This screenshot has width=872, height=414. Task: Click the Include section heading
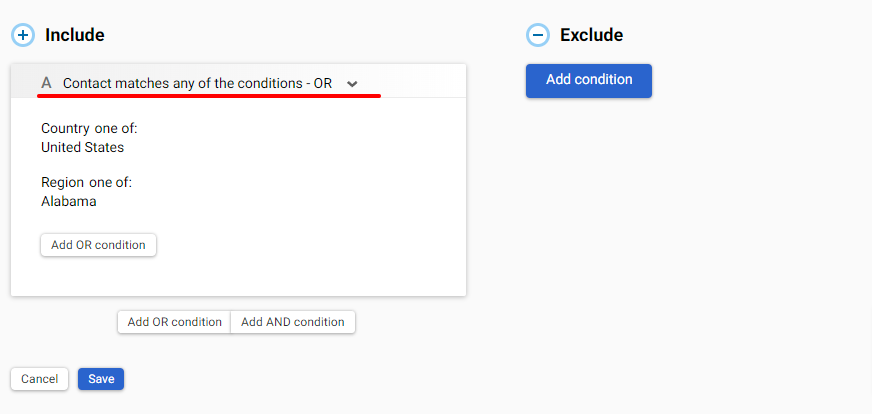coord(75,35)
